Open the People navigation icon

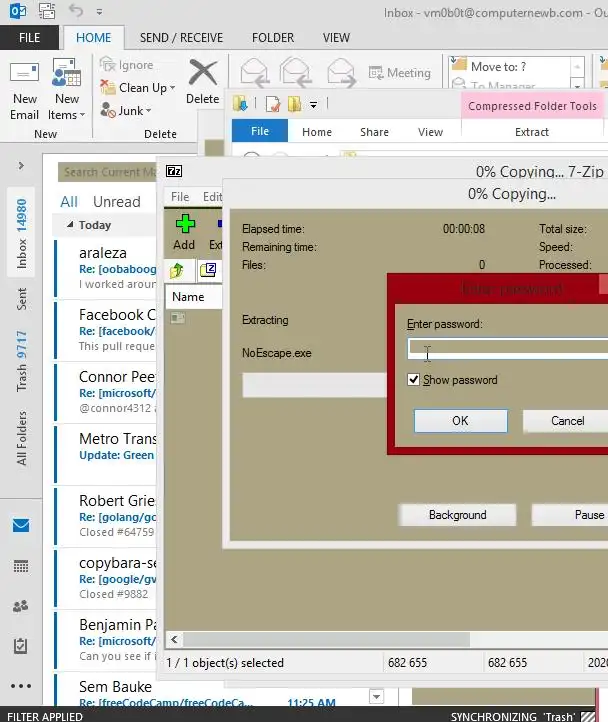[x=21, y=606]
